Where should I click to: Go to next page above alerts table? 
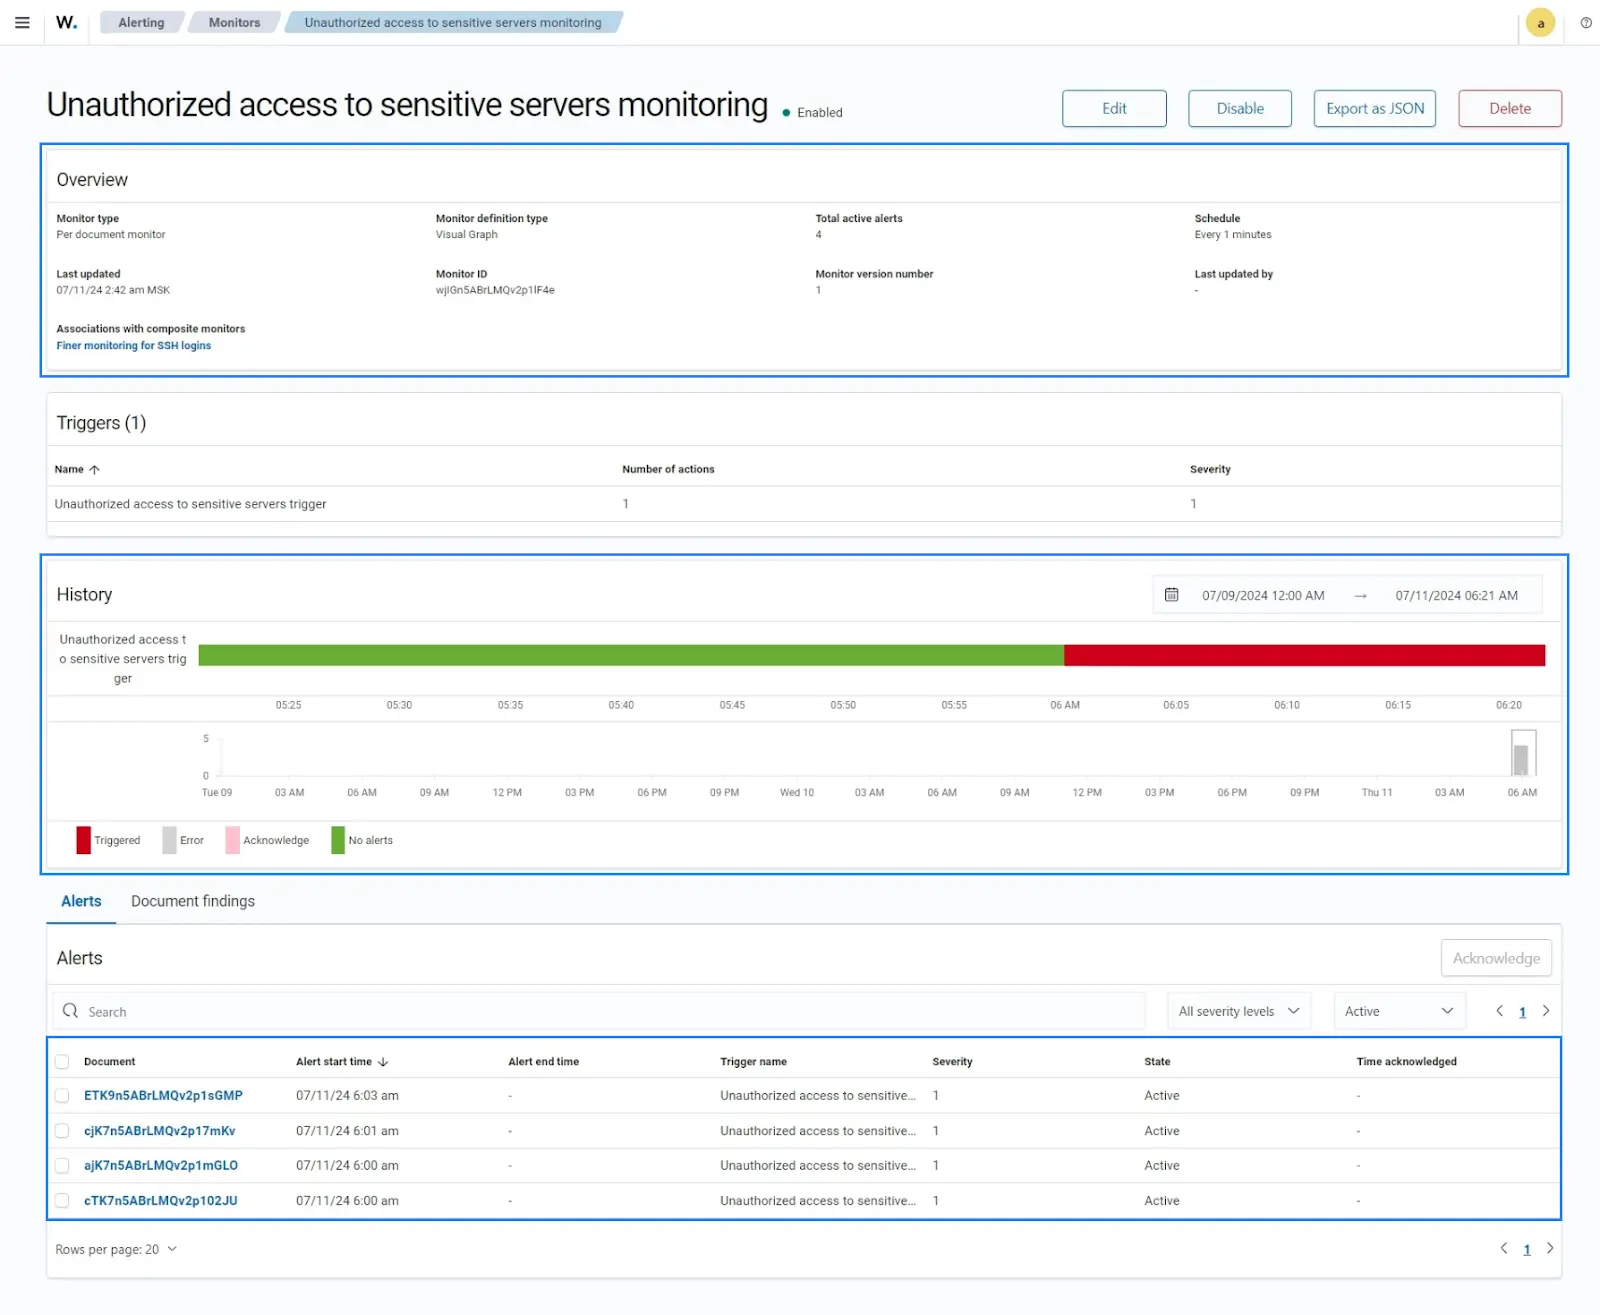click(1546, 1011)
